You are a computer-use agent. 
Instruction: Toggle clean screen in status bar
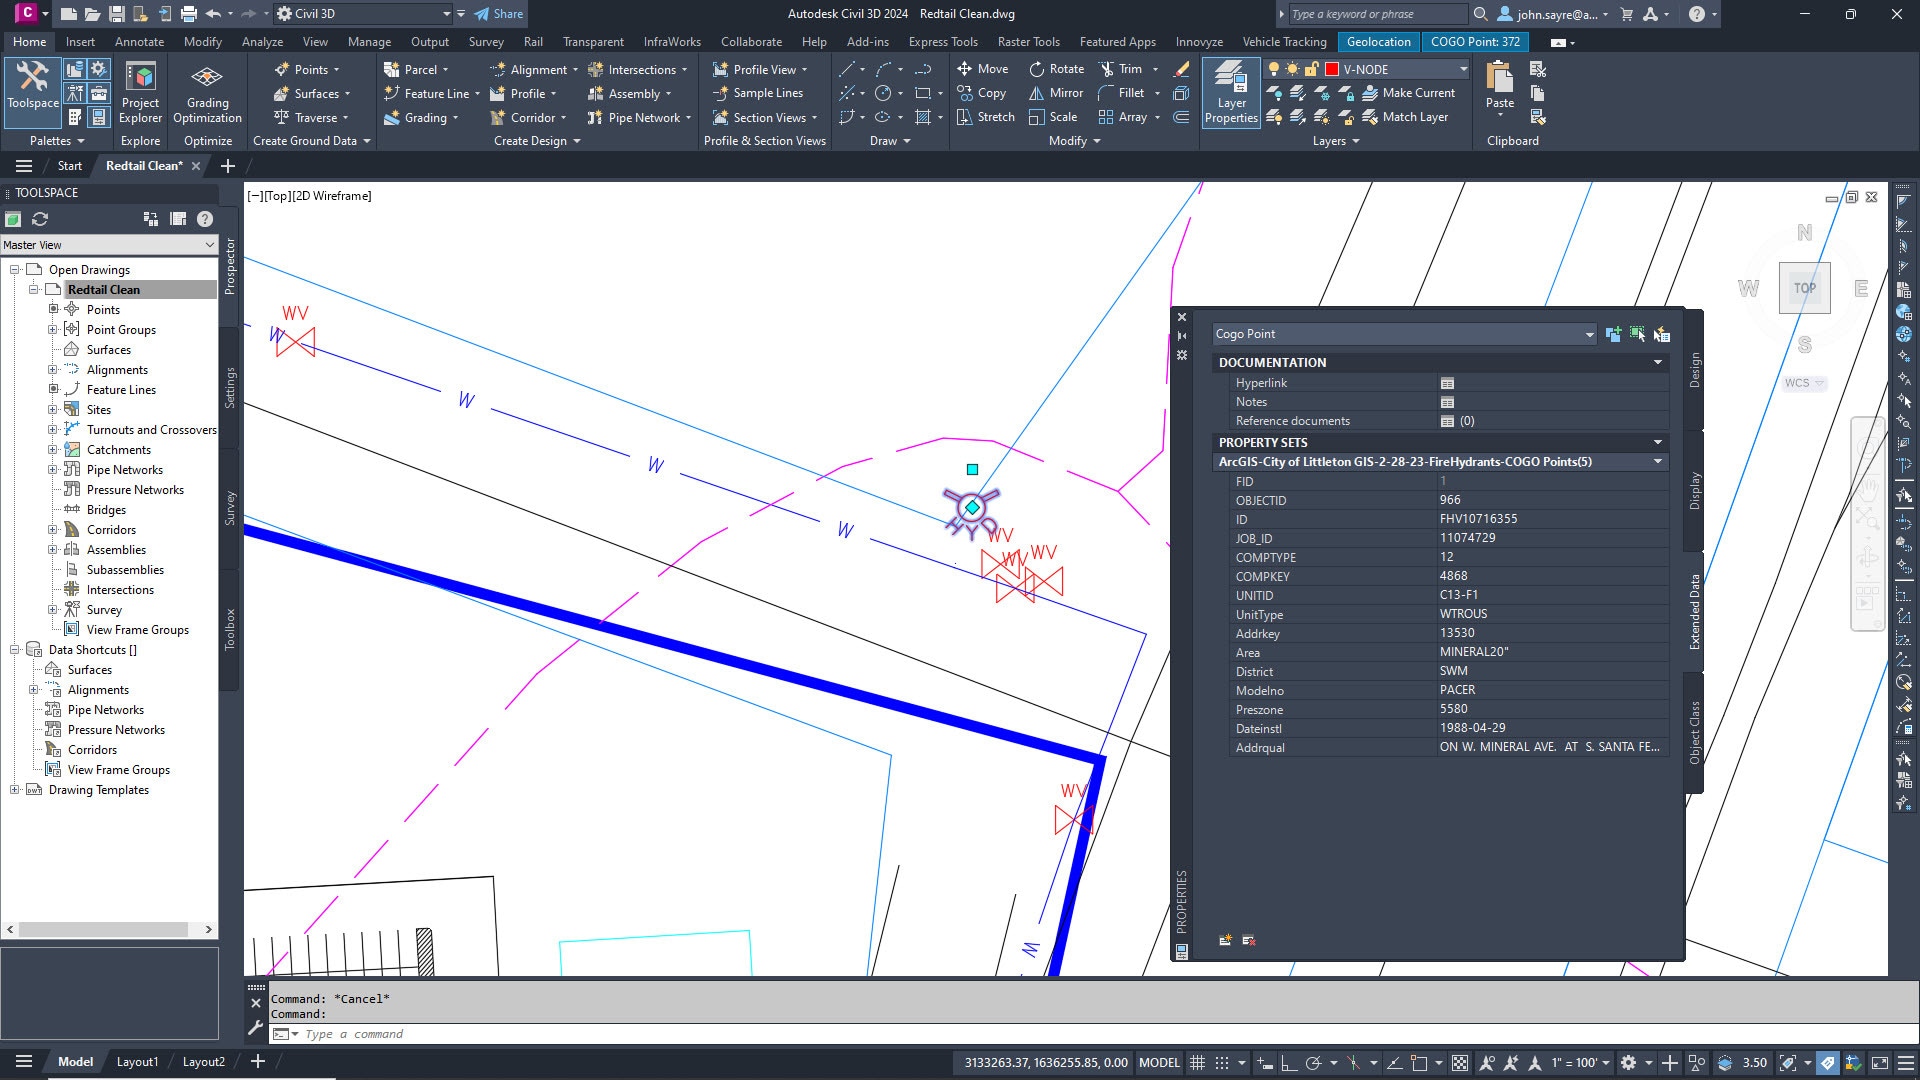click(x=1880, y=1062)
